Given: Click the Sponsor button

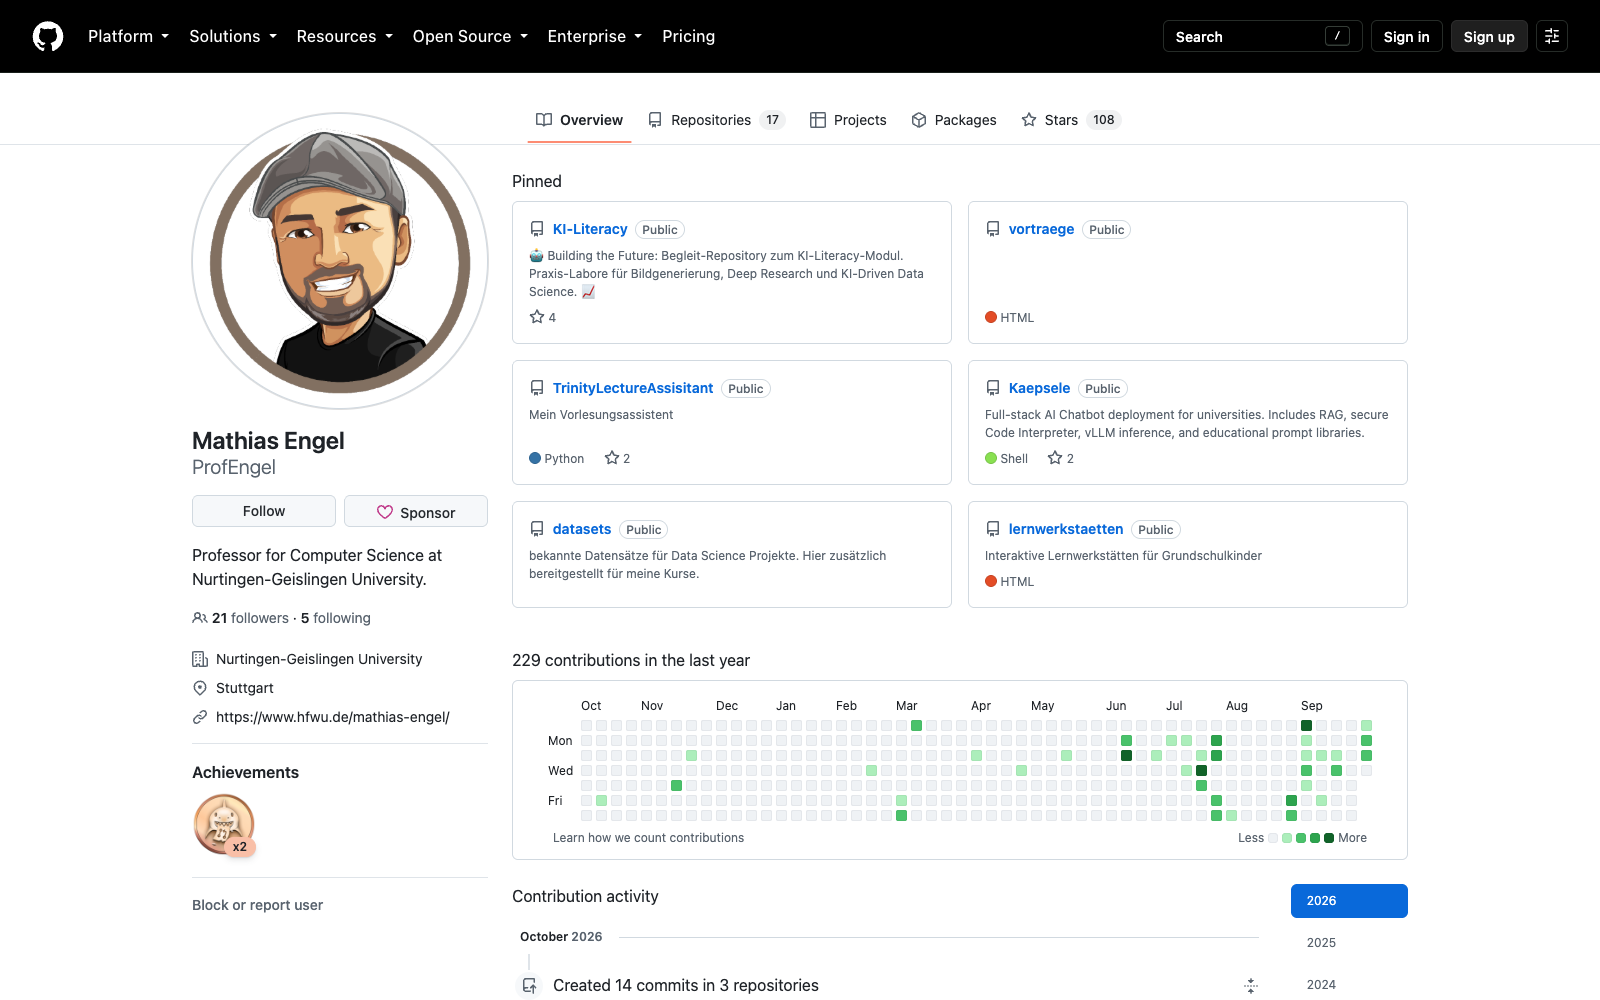Looking at the screenshot, I should tap(416, 511).
